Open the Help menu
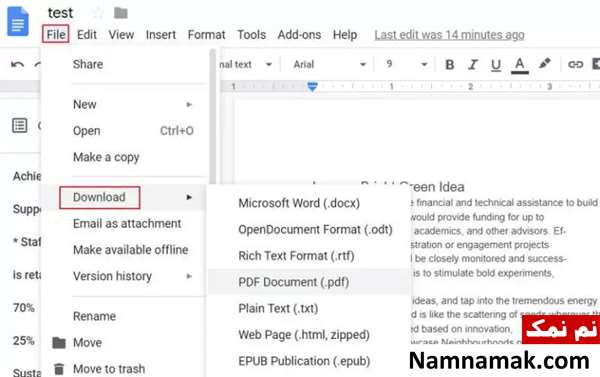This screenshot has height=377, width=600. [345, 34]
